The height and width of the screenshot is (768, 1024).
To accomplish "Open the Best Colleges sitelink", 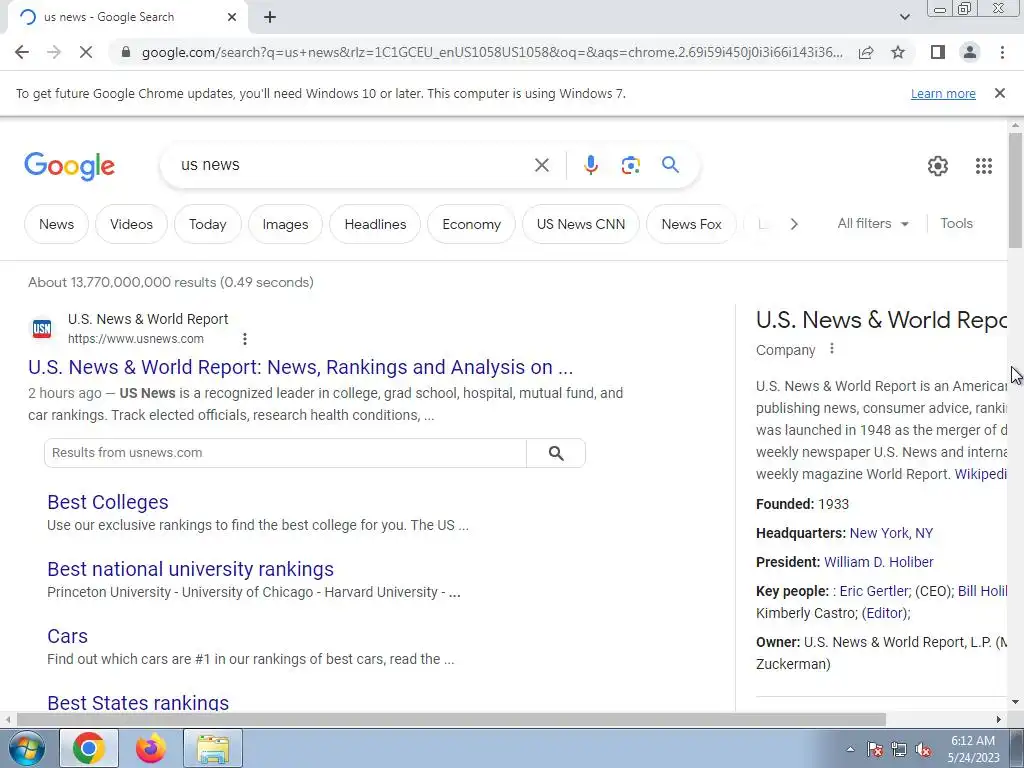I will click(x=108, y=502).
